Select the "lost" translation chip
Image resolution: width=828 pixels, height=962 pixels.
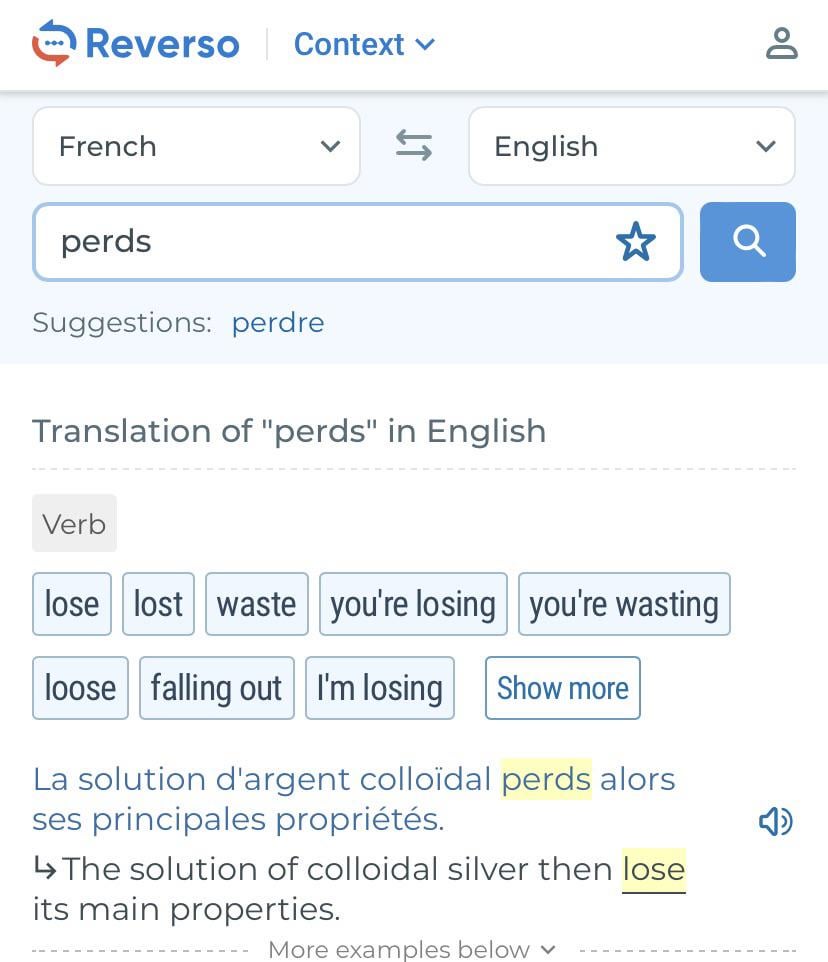[x=158, y=604]
